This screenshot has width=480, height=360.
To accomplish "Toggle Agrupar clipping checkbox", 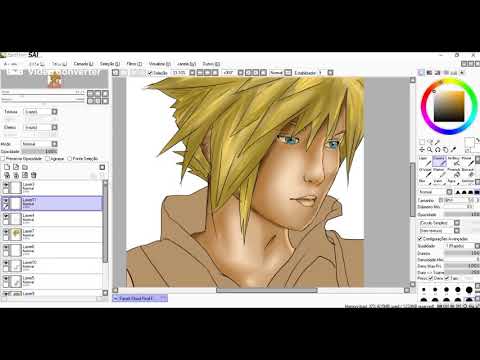I will click(47, 159).
